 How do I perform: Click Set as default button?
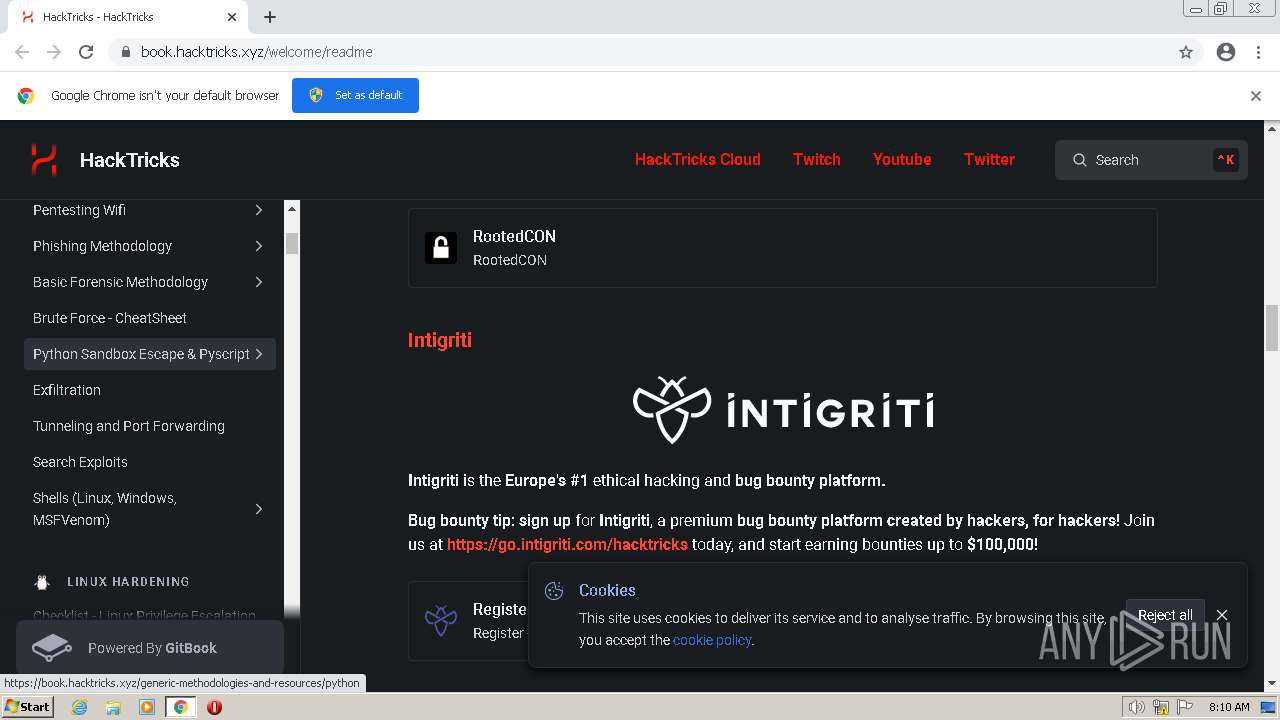point(355,95)
